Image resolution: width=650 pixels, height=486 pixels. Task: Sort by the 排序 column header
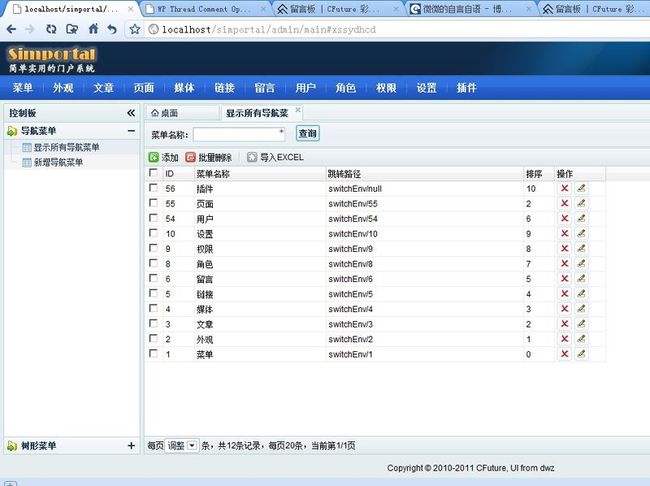[x=534, y=174]
